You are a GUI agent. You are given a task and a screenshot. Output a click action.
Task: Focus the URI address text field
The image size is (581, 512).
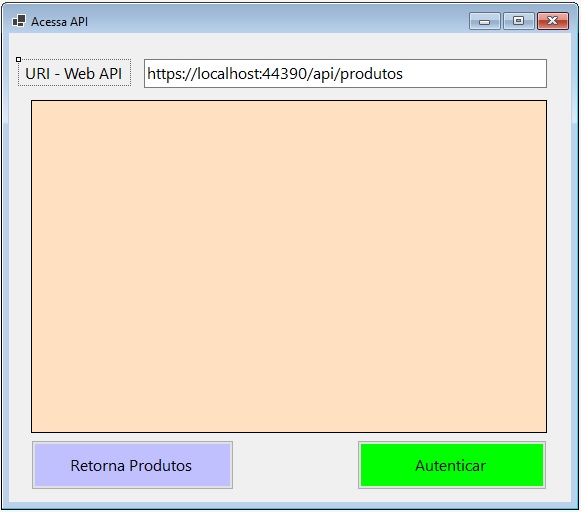pos(345,73)
